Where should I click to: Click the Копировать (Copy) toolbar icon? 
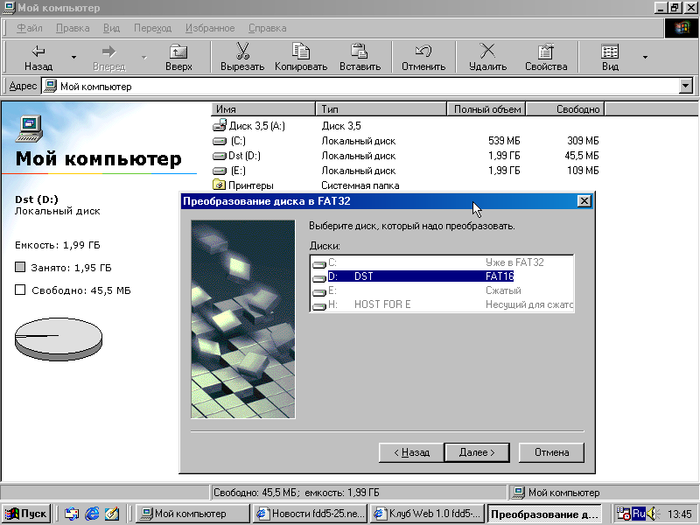pyautogui.click(x=301, y=51)
